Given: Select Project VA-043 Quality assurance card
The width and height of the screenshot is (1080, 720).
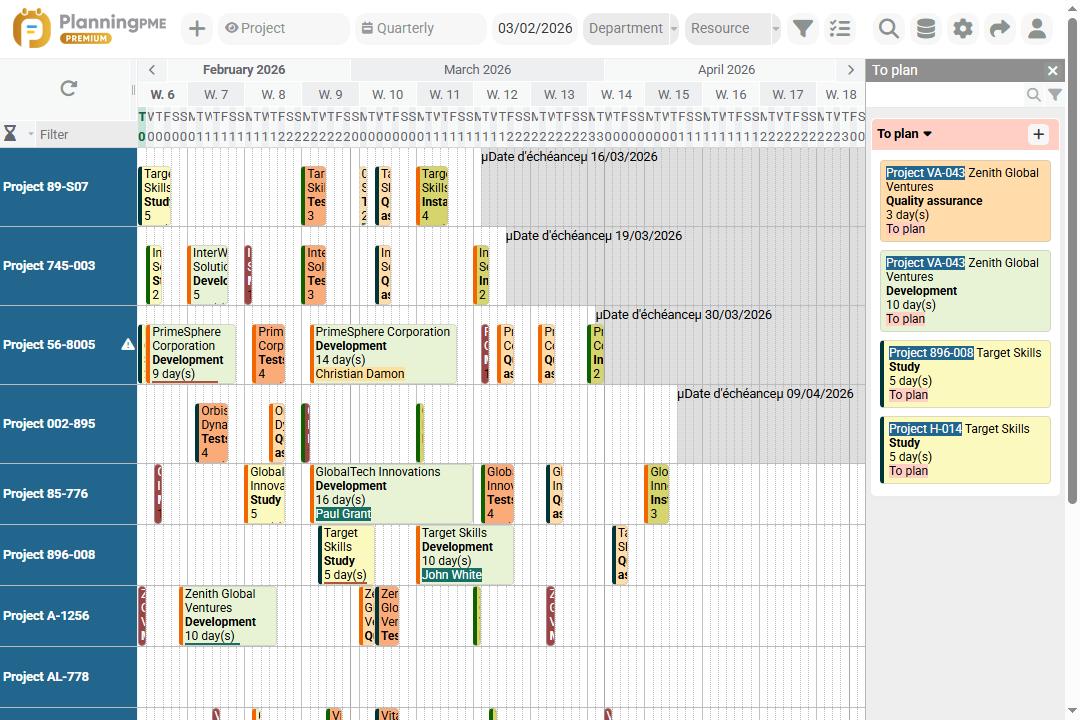Looking at the screenshot, I should [965, 200].
